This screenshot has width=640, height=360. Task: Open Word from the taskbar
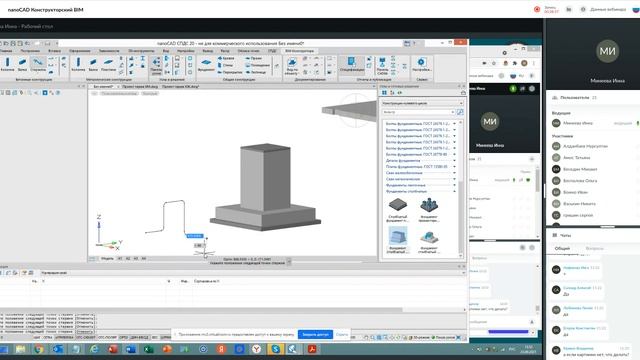click(x=130, y=349)
